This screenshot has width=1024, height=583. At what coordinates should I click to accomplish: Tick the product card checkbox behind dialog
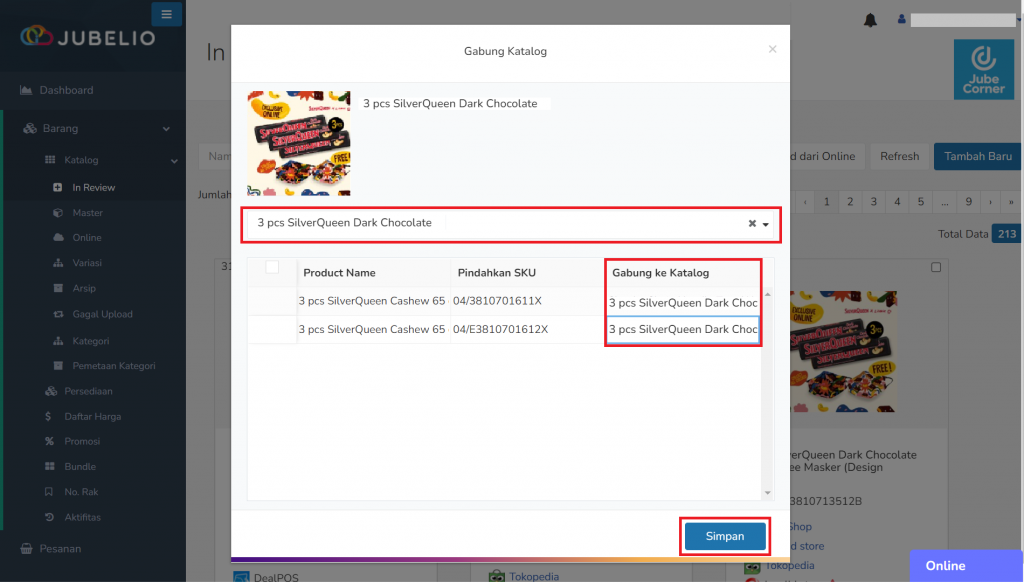(x=936, y=267)
